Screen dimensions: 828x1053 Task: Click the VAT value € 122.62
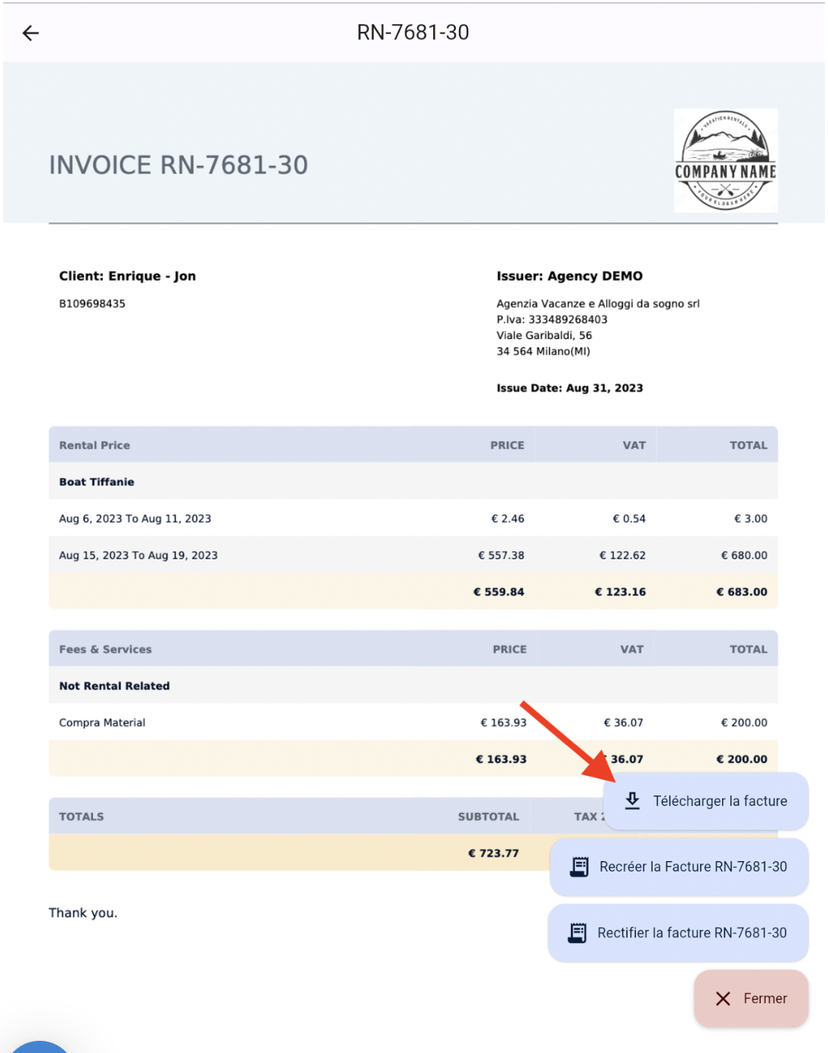coord(623,555)
